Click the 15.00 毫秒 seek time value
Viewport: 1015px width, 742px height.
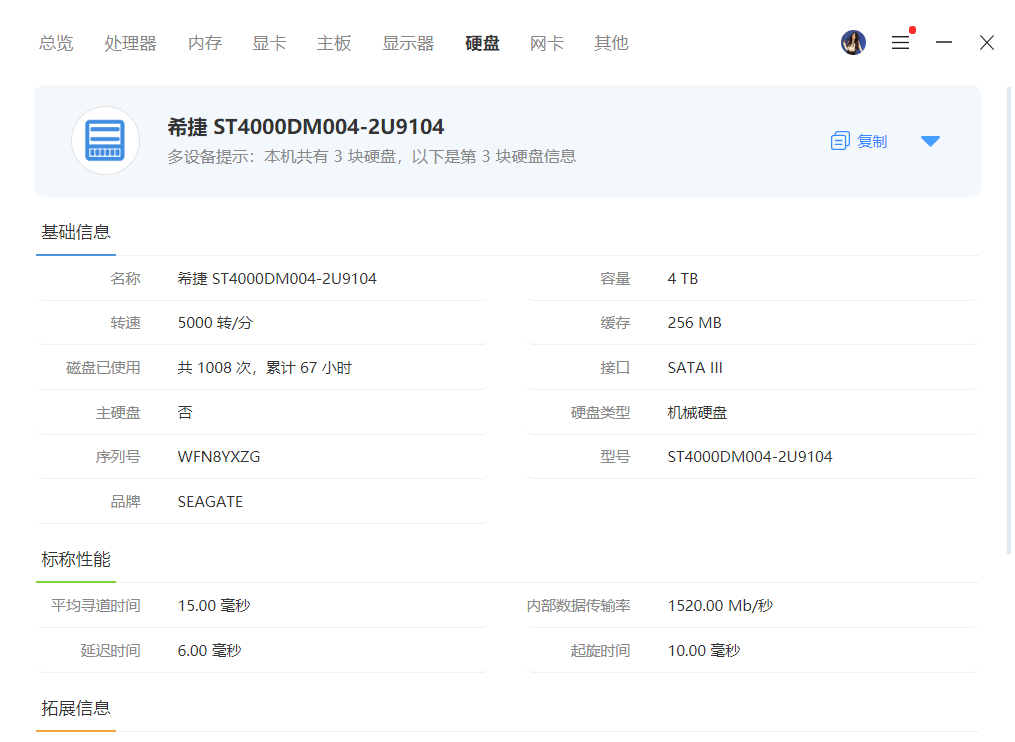(x=214, y=605)
